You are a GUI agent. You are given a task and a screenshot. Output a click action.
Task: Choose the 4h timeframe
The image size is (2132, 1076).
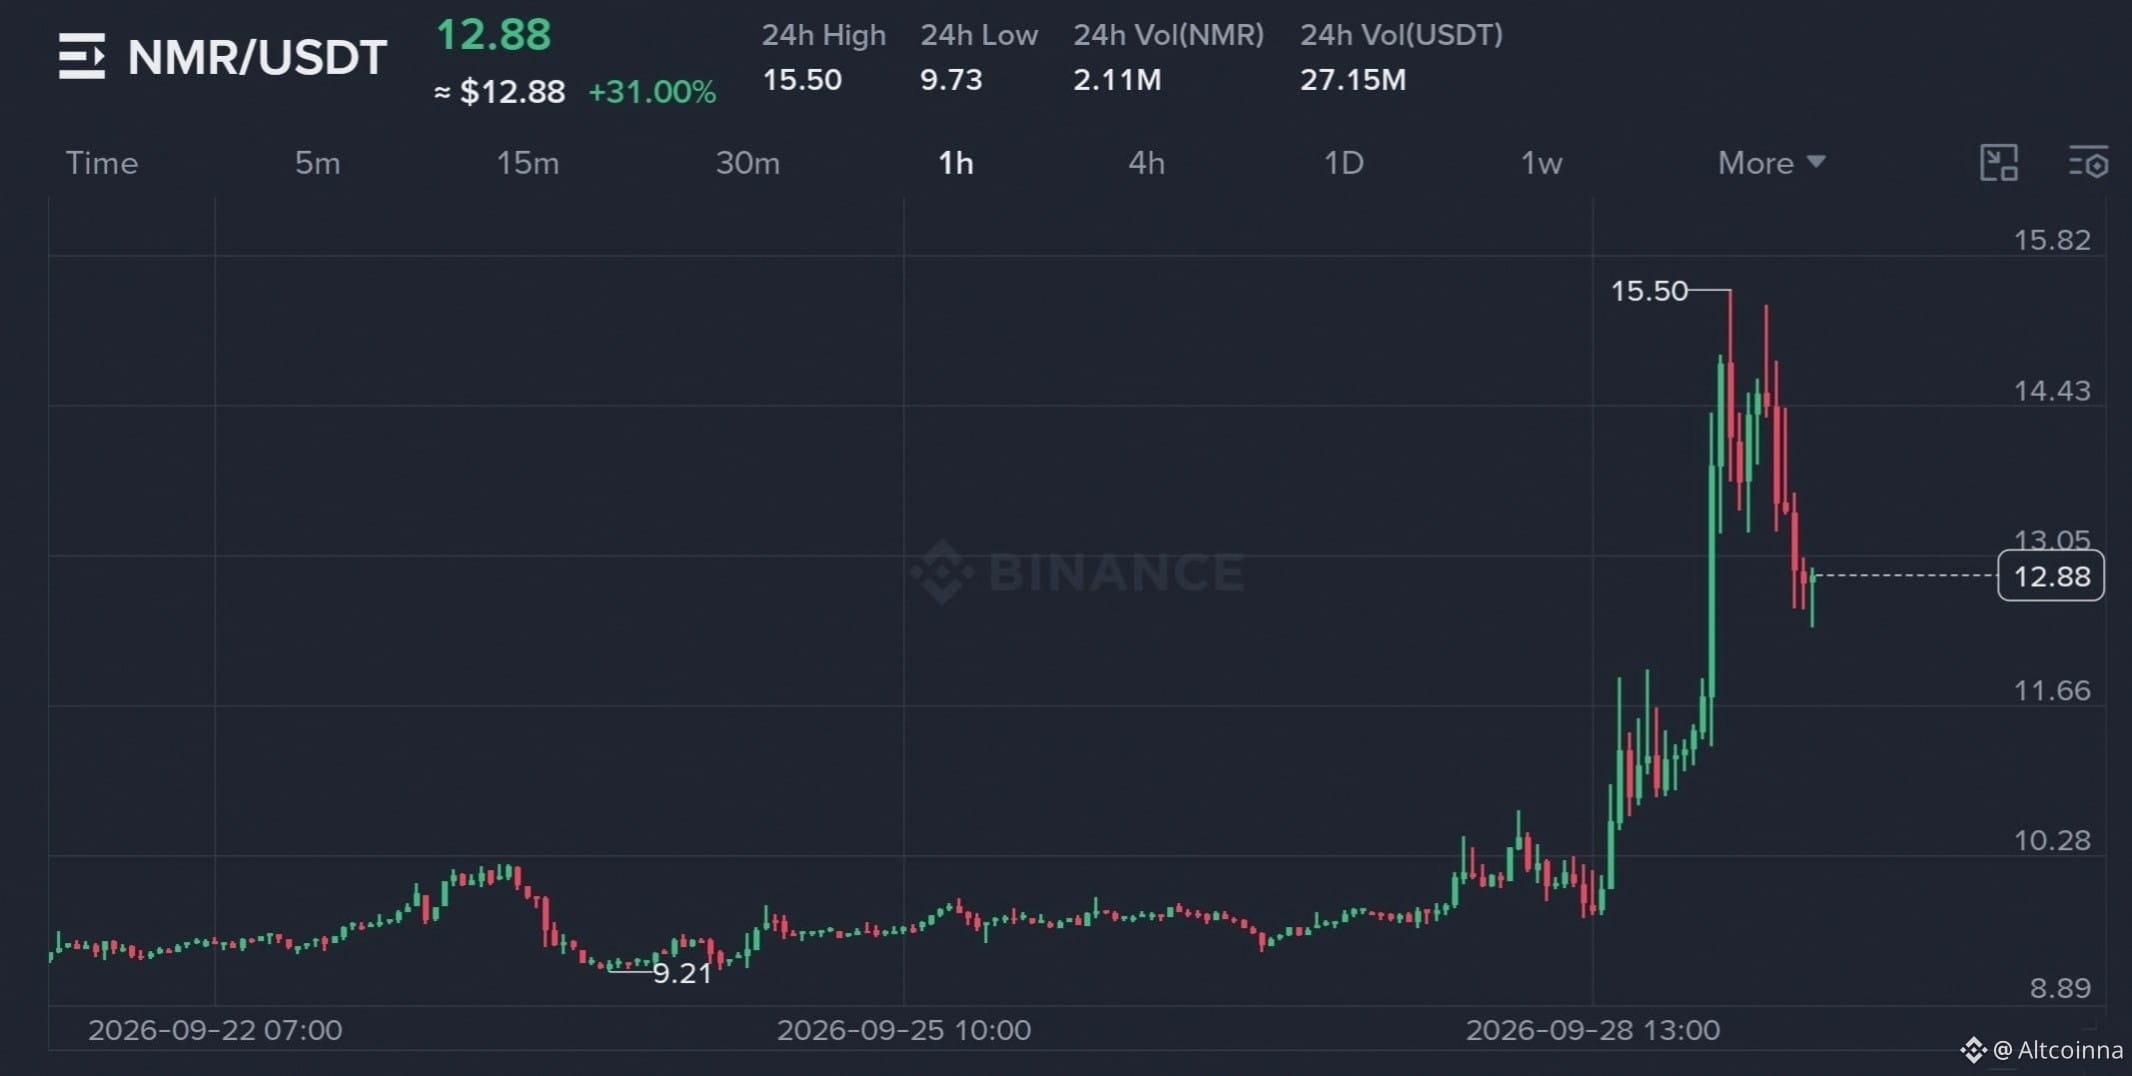(1146, 163)
